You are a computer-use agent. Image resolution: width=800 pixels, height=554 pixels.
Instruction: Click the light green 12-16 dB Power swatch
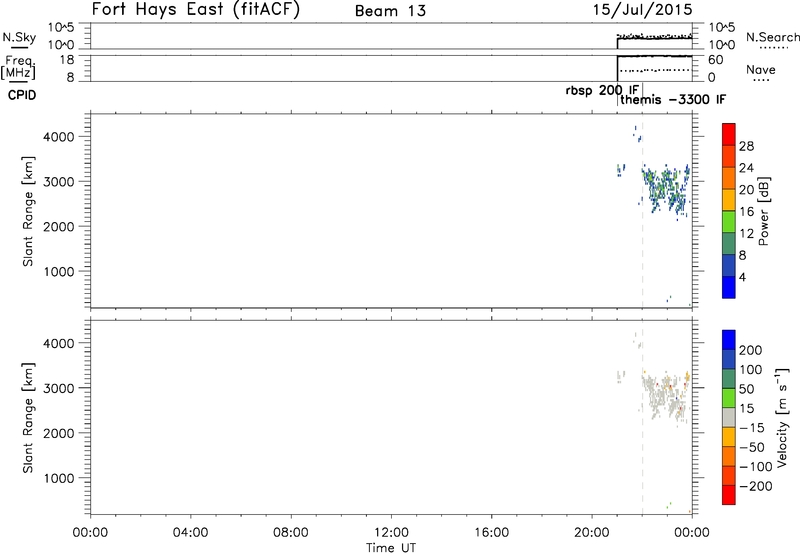729,222
